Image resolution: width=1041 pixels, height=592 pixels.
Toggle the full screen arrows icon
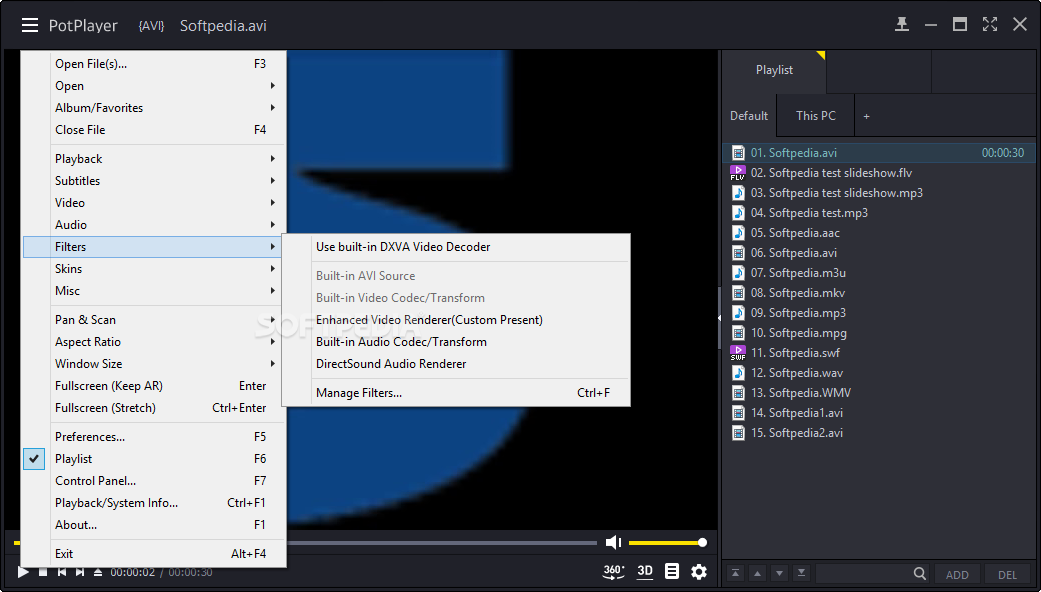tap(990, 25)
